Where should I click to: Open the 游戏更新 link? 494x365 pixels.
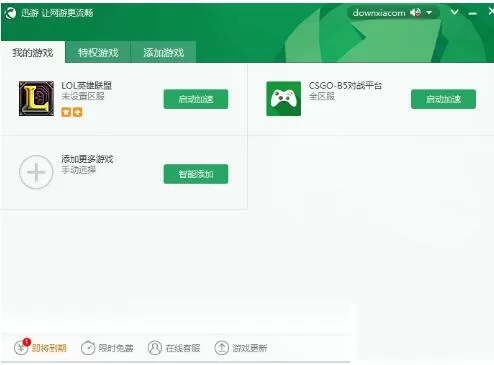pyautogui.click(x=250, y=348)
